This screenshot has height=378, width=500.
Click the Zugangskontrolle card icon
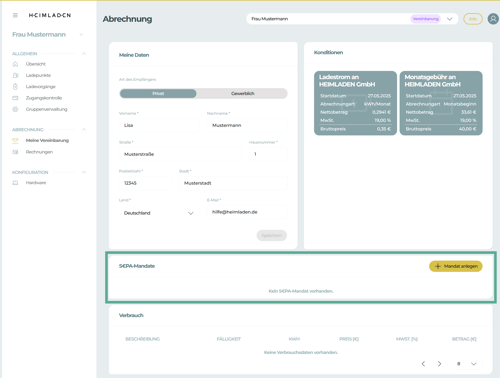[x=15, y=98]
